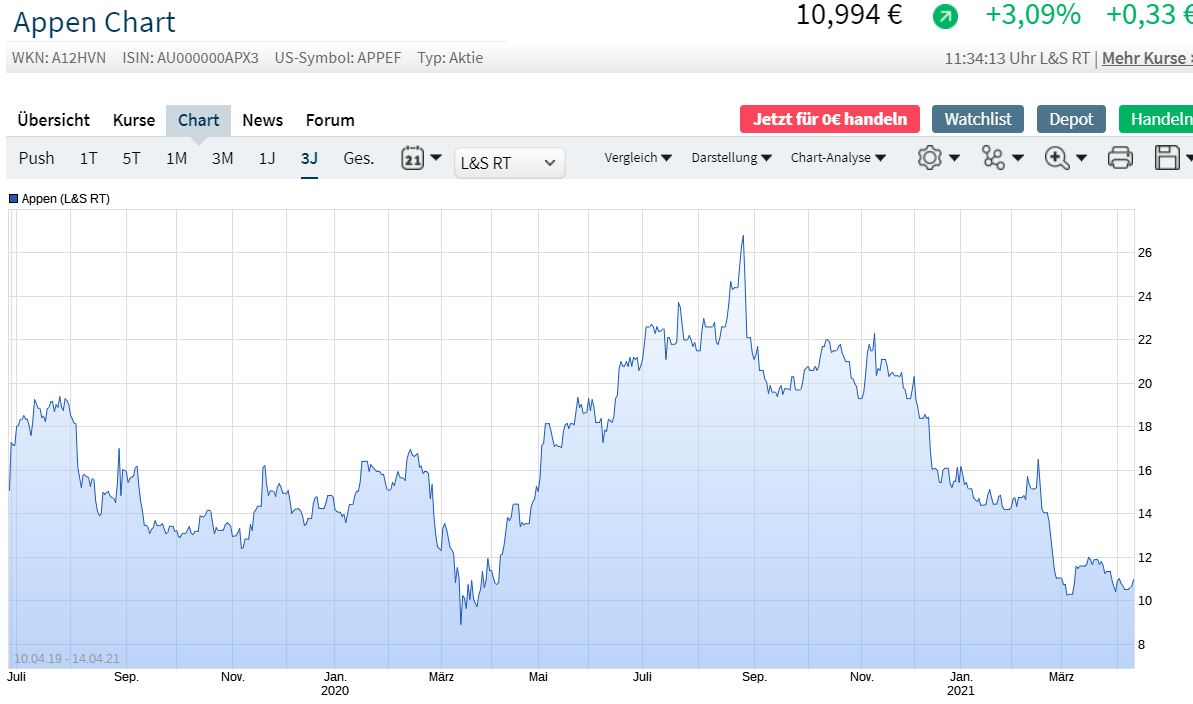Switch to the Kurse tab

(x=133, y=120)
